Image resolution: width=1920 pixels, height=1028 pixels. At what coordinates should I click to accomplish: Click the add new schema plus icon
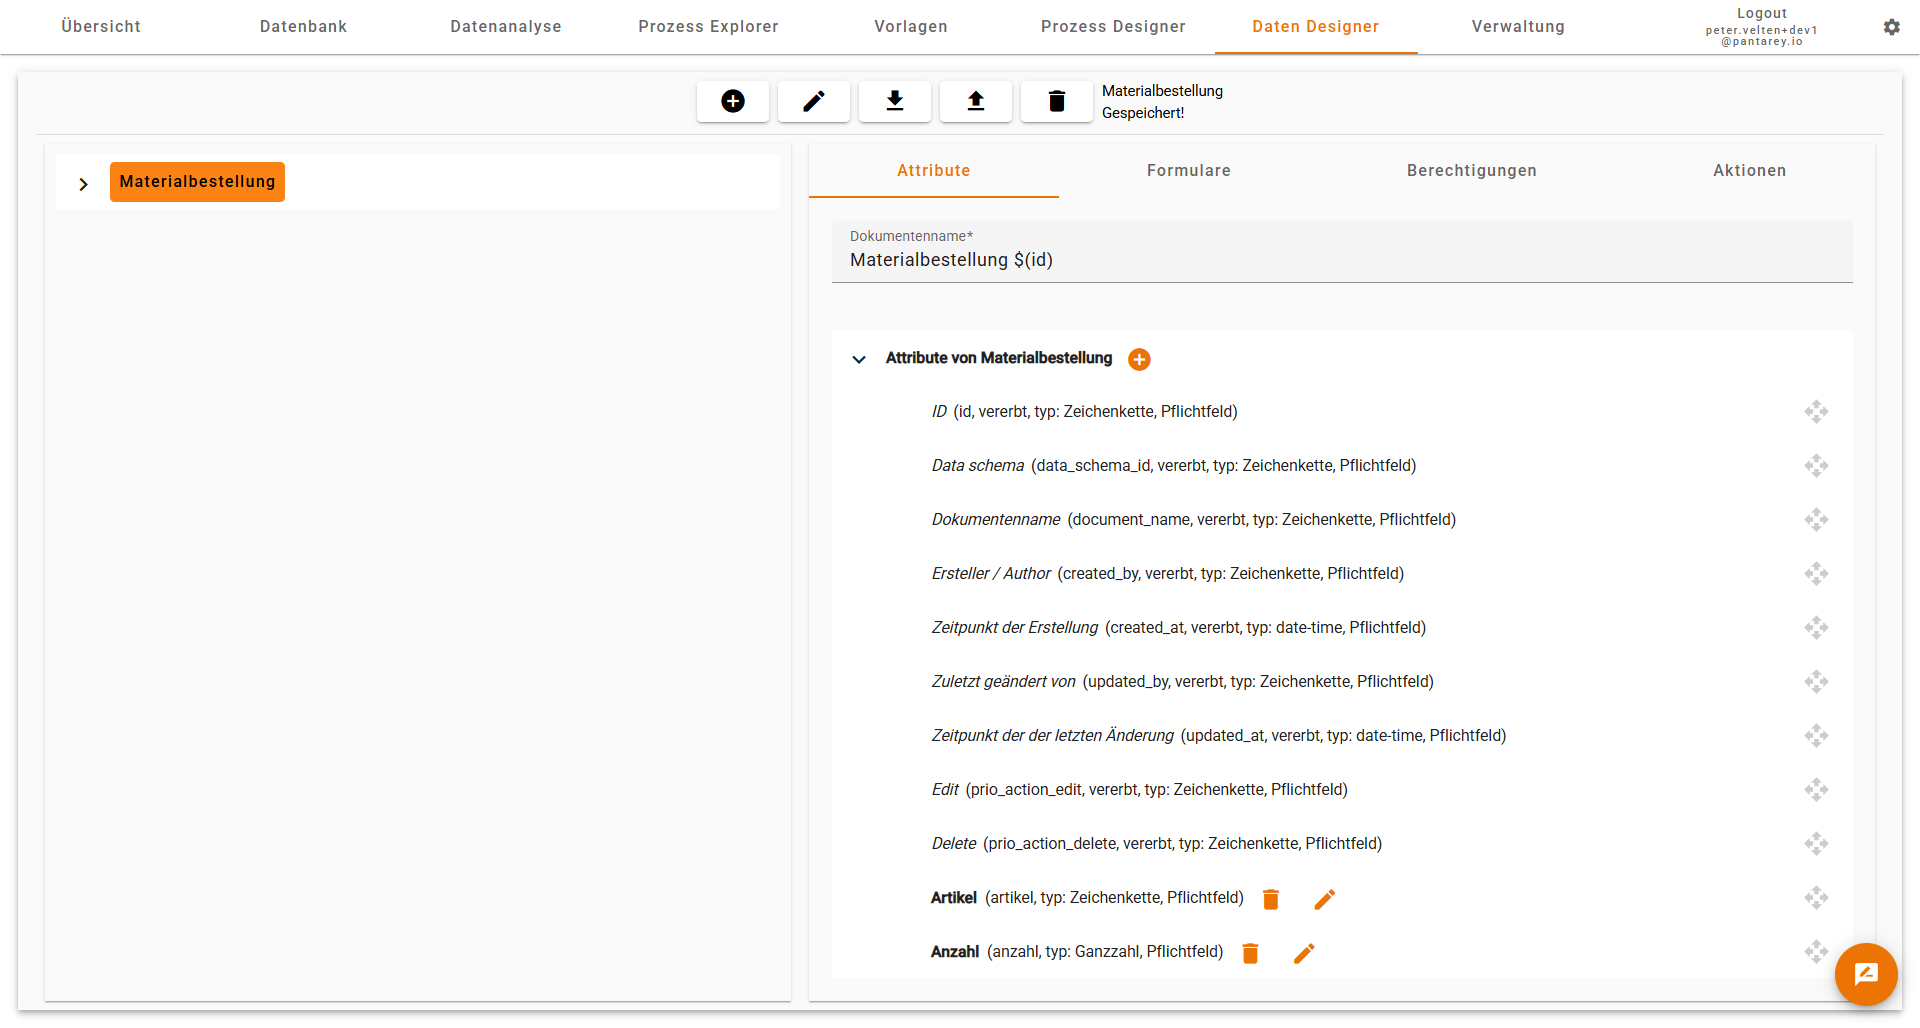click(x=733, y=101)
